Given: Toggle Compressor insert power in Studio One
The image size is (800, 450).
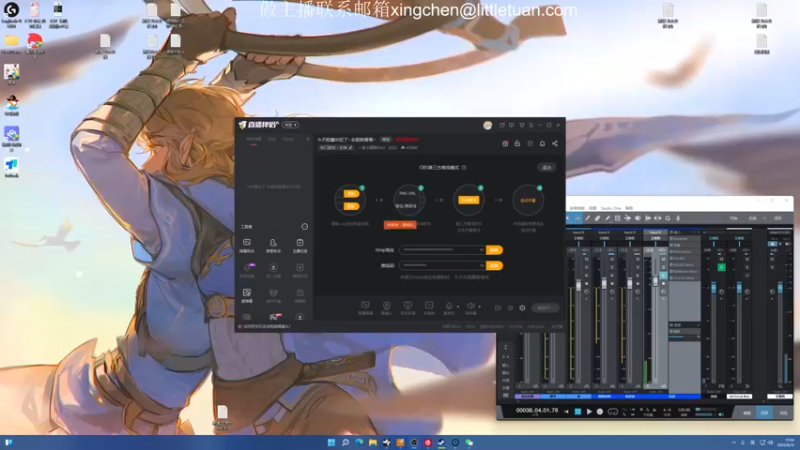Looking at the screenshot, I should [671, 238].
